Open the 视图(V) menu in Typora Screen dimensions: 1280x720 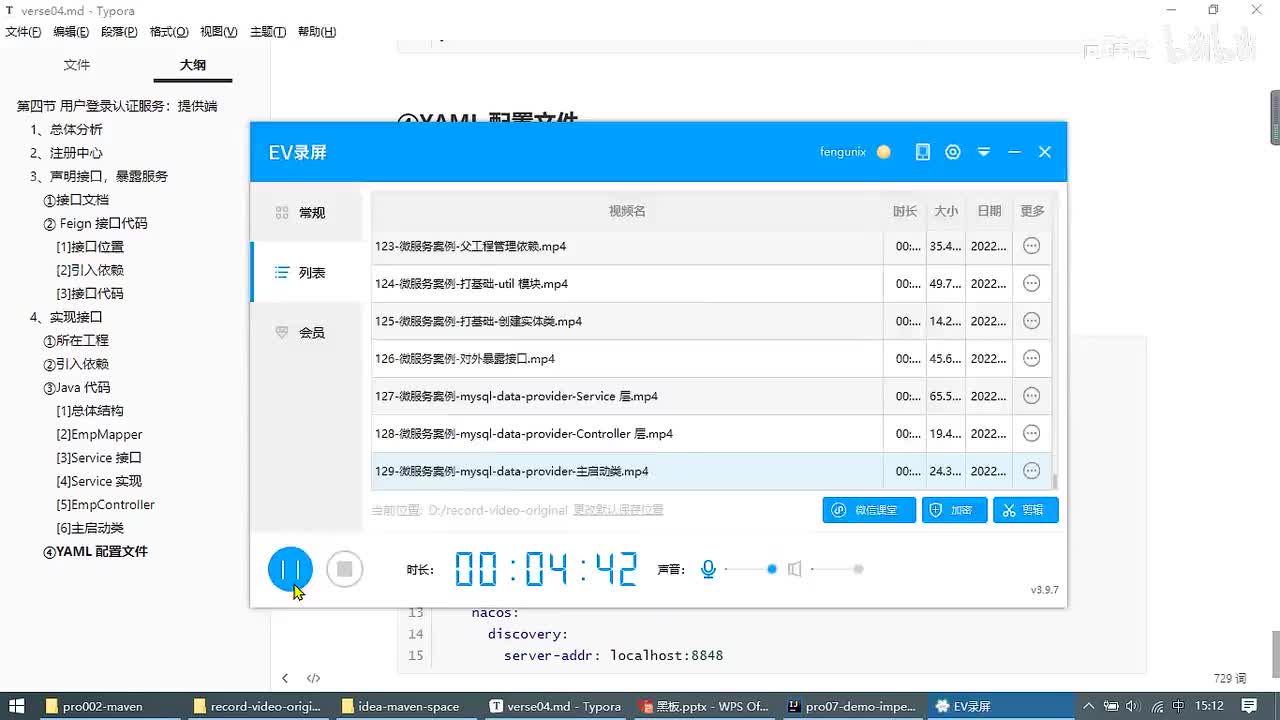[x=219, y=32]
